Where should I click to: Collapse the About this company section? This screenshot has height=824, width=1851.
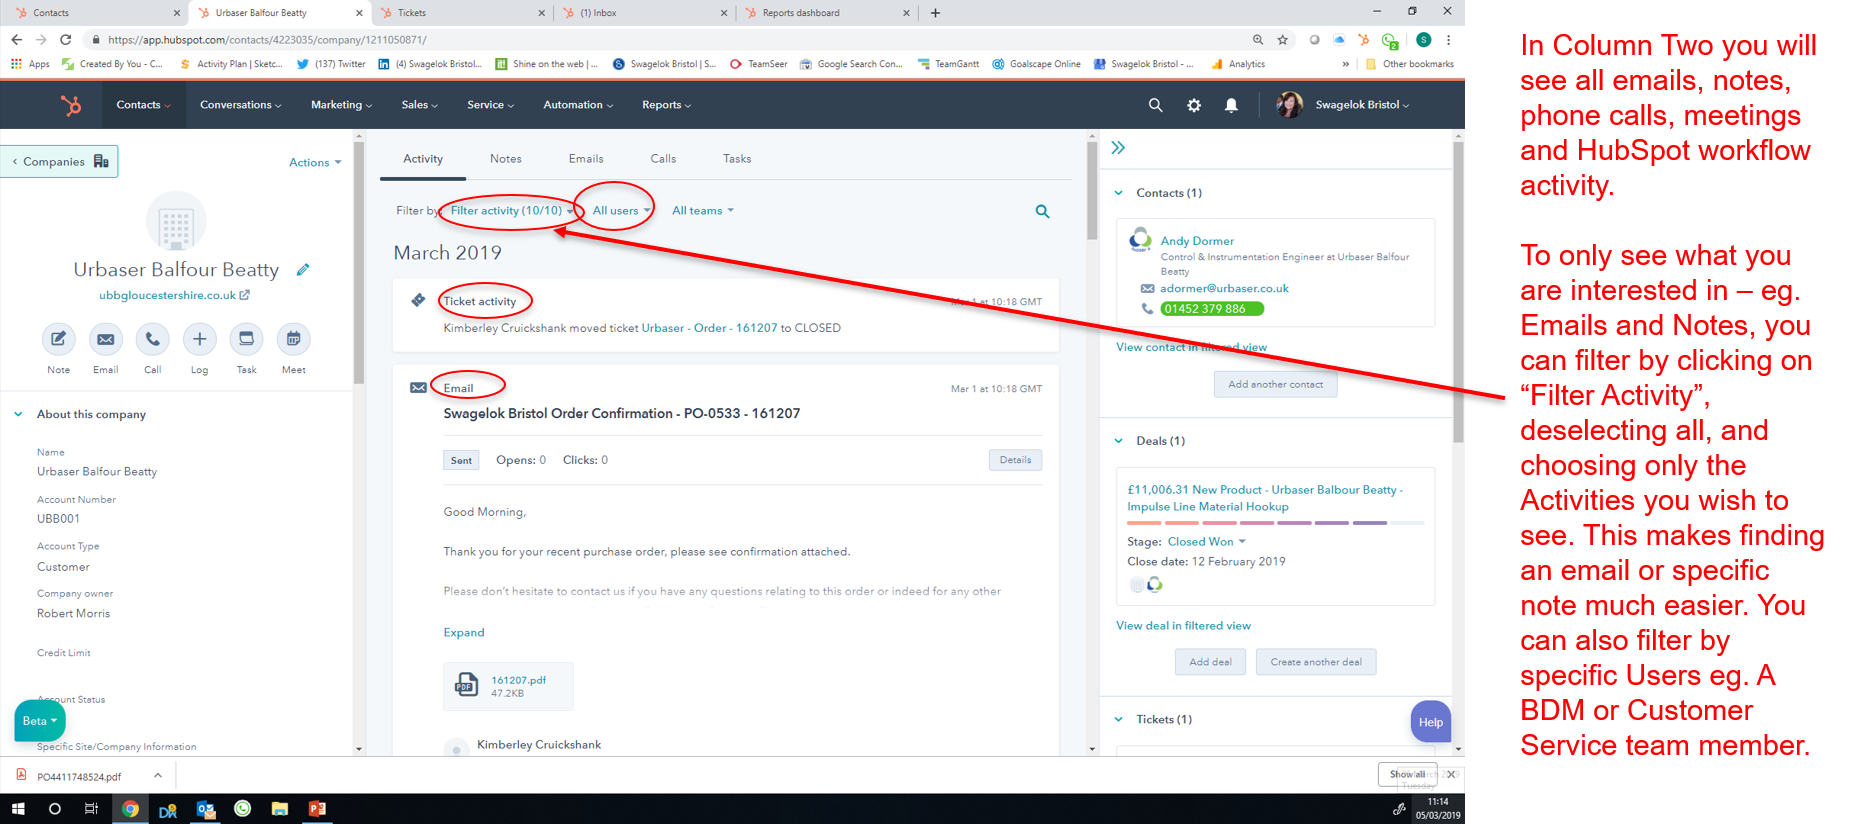18,414
